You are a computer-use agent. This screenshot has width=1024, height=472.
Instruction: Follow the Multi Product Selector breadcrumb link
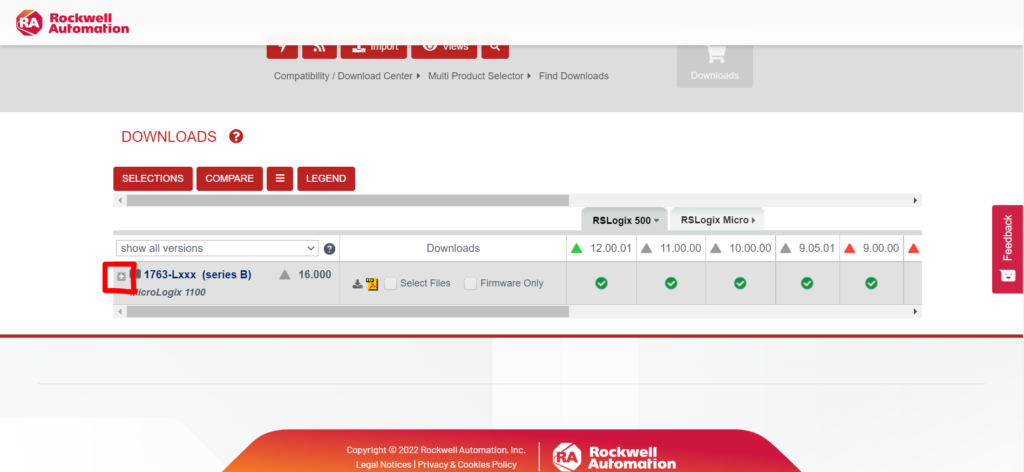point(476,76)
